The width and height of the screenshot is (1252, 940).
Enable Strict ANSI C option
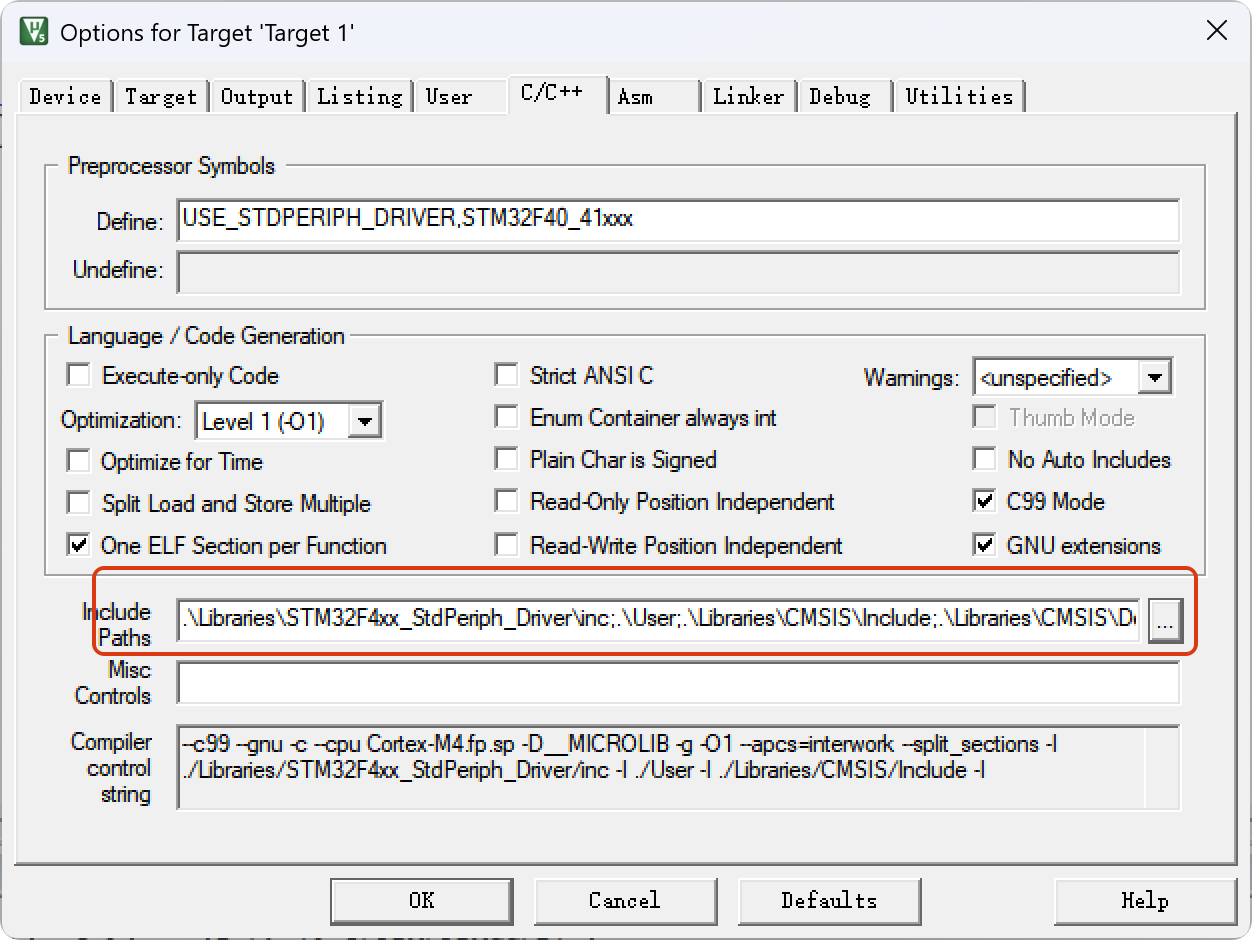508,376
